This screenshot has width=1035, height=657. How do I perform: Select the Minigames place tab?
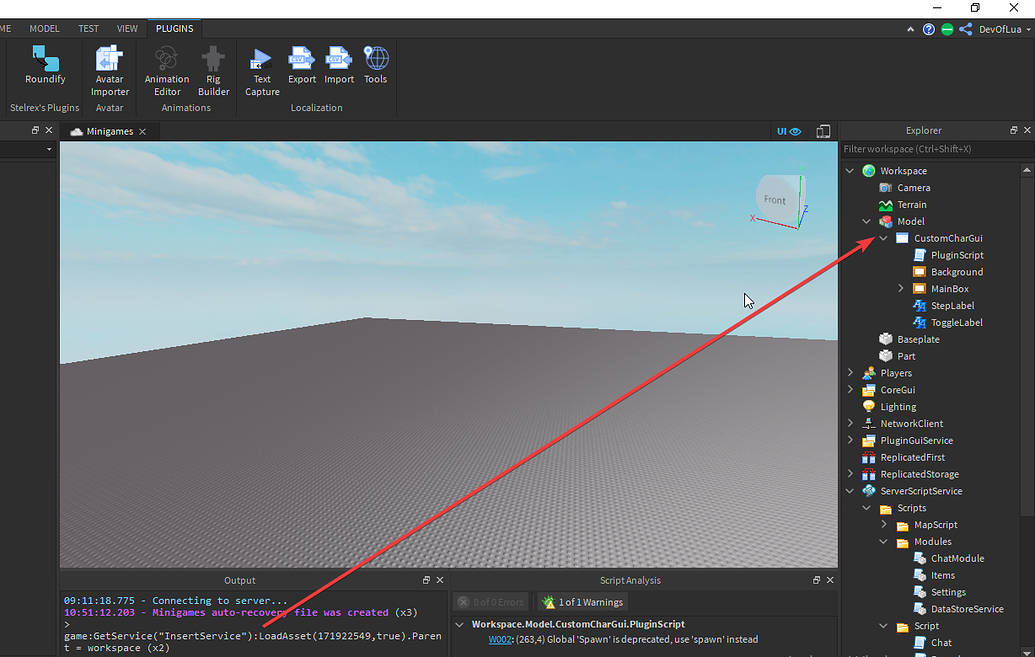110,130
